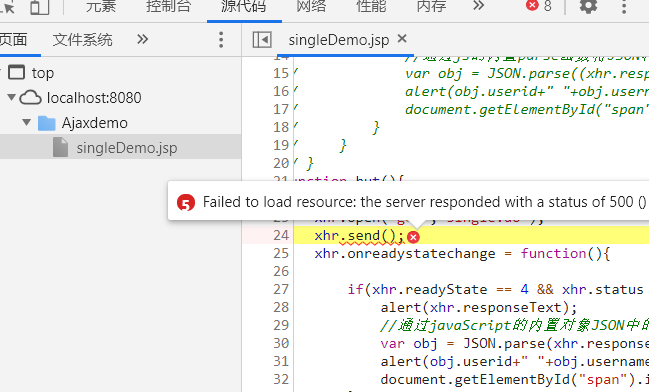Collapse the localhost:8080 tree node
649x392 pixels.
click(x=12, y=97)
